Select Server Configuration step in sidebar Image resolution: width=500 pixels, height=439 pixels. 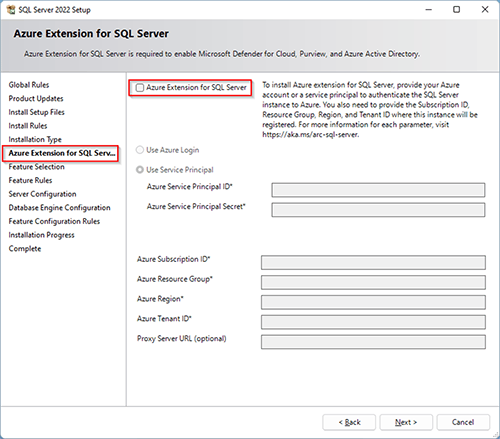42,194
